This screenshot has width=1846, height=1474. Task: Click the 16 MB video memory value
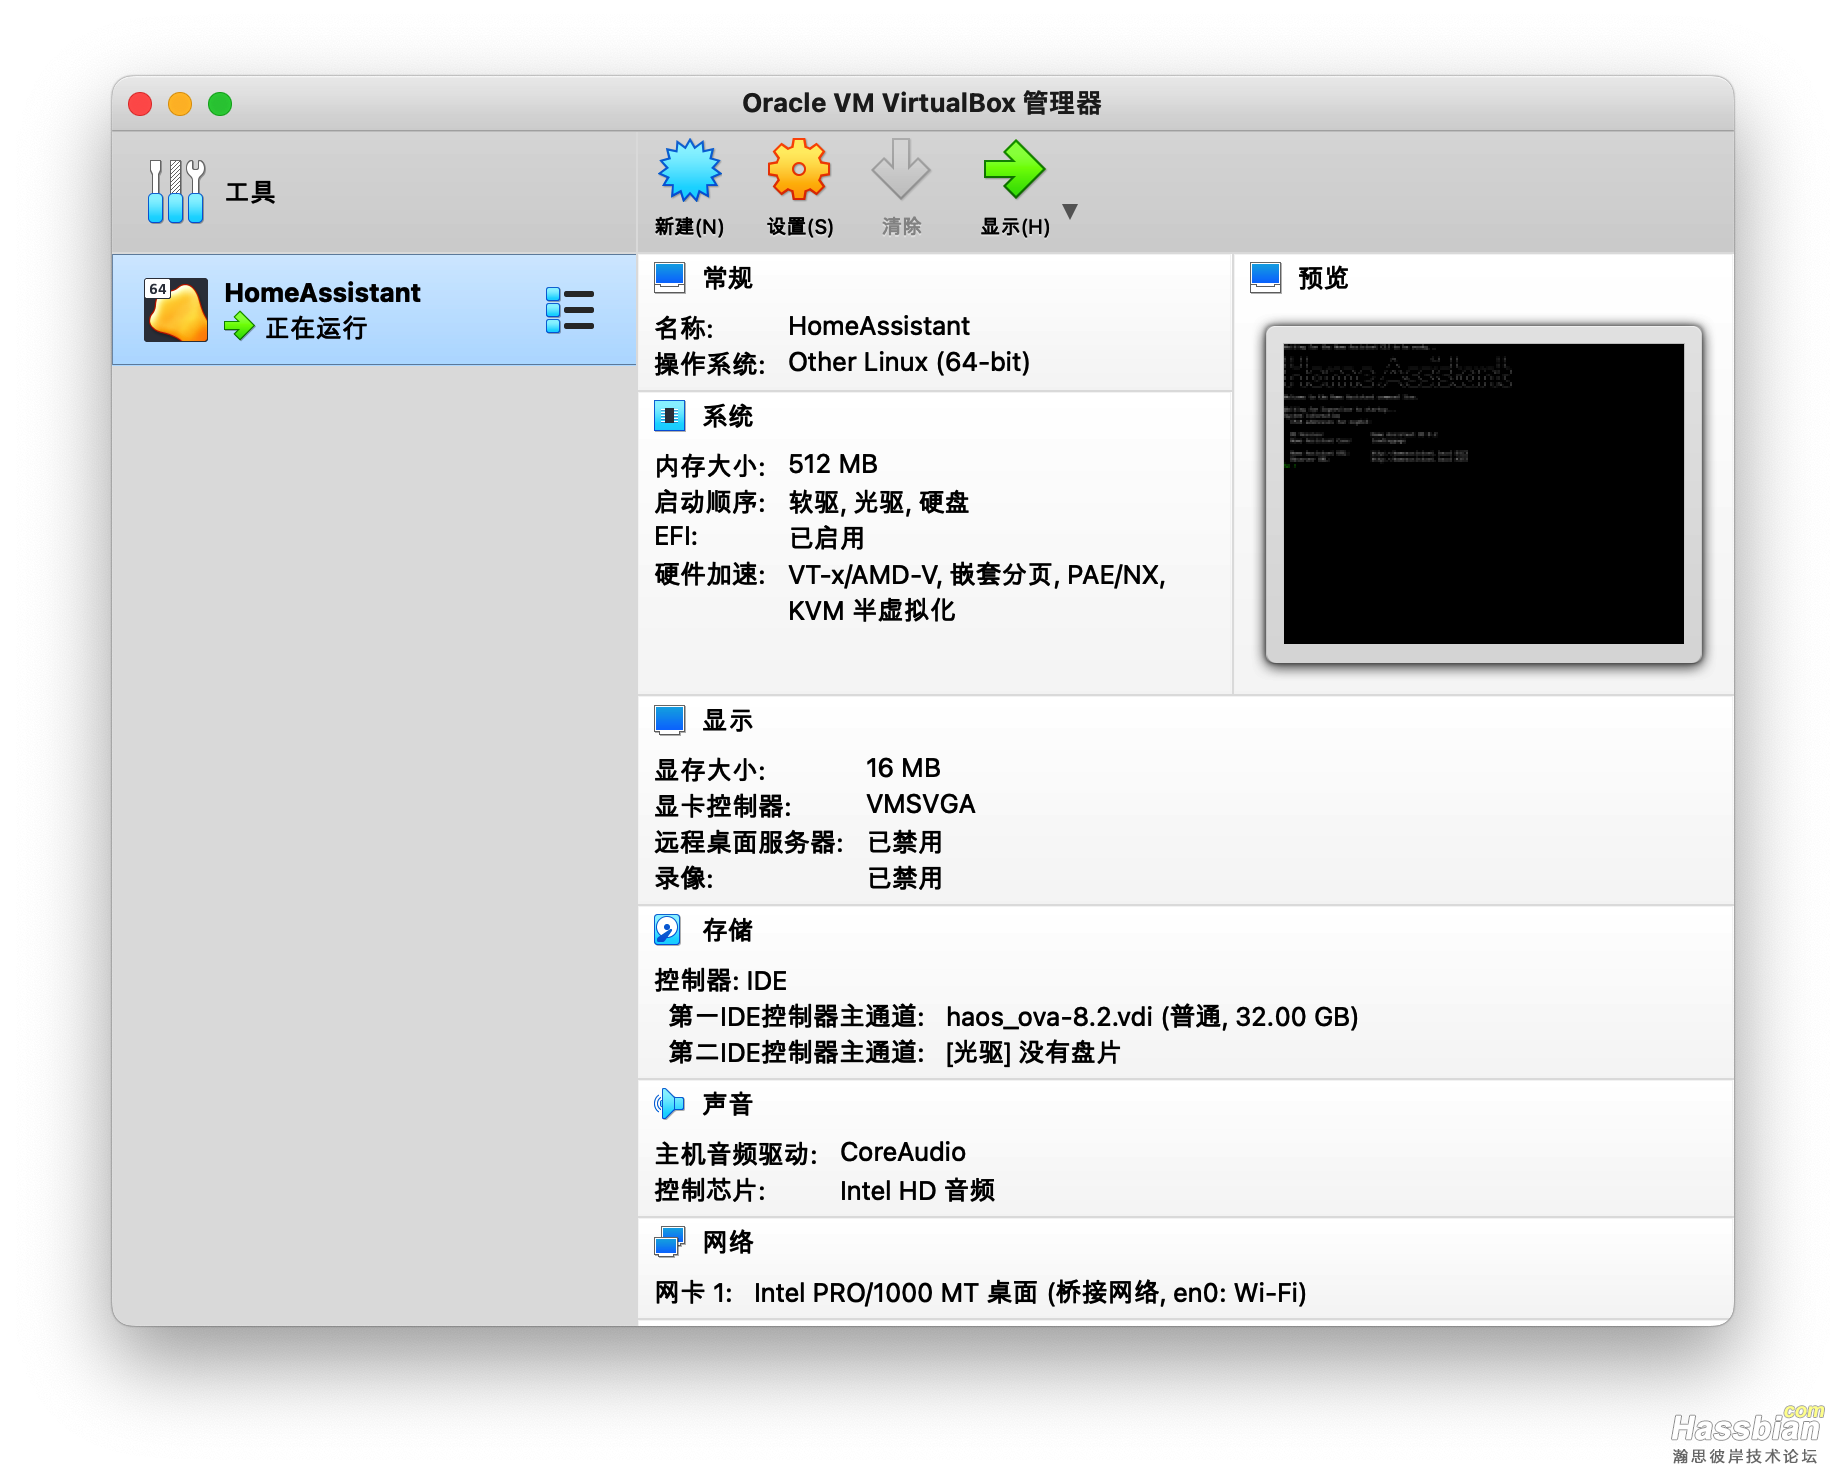(903, 768)
